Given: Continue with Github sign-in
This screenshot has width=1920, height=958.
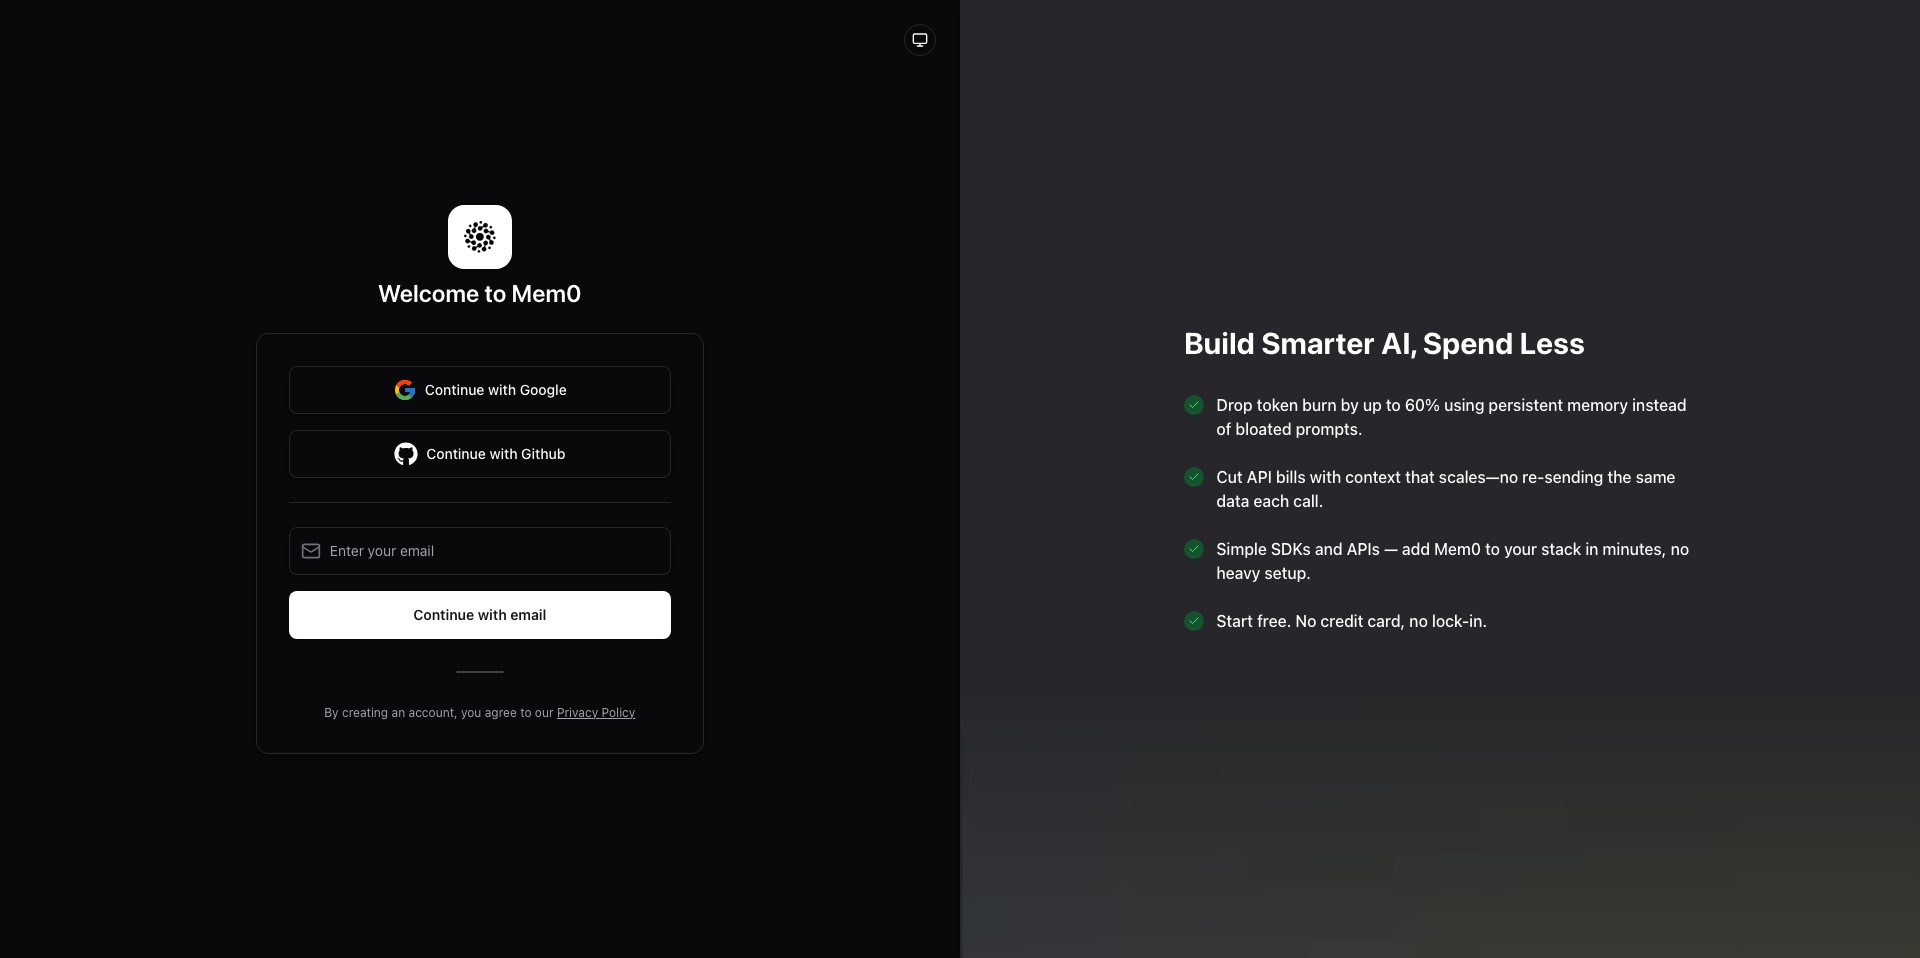Looking at the screenshot, I should point(480,454).
